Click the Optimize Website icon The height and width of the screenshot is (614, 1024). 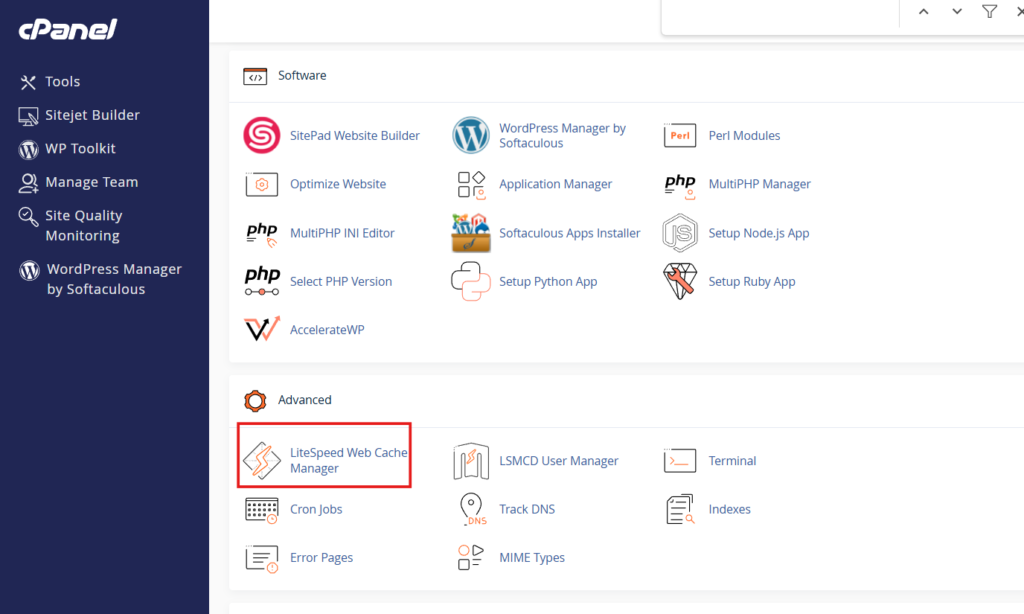(x=262, y=184)
